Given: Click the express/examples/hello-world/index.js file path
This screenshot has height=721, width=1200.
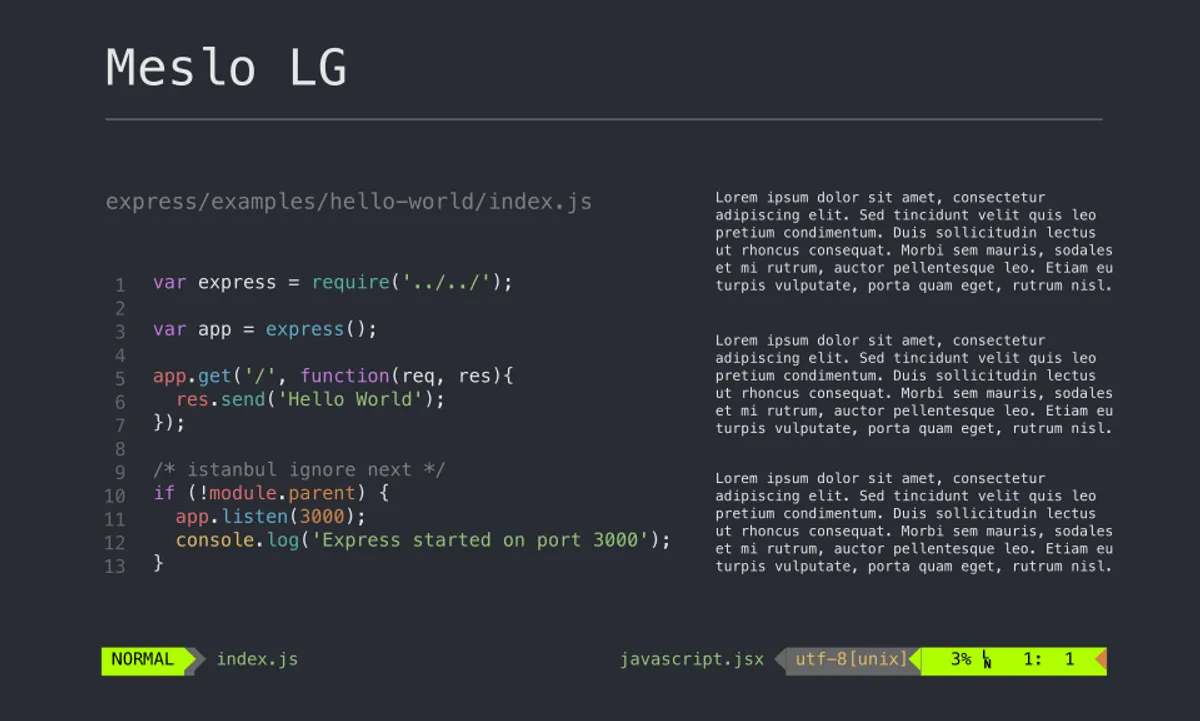Looking at the screenshot, I should (x=349, y=203).
